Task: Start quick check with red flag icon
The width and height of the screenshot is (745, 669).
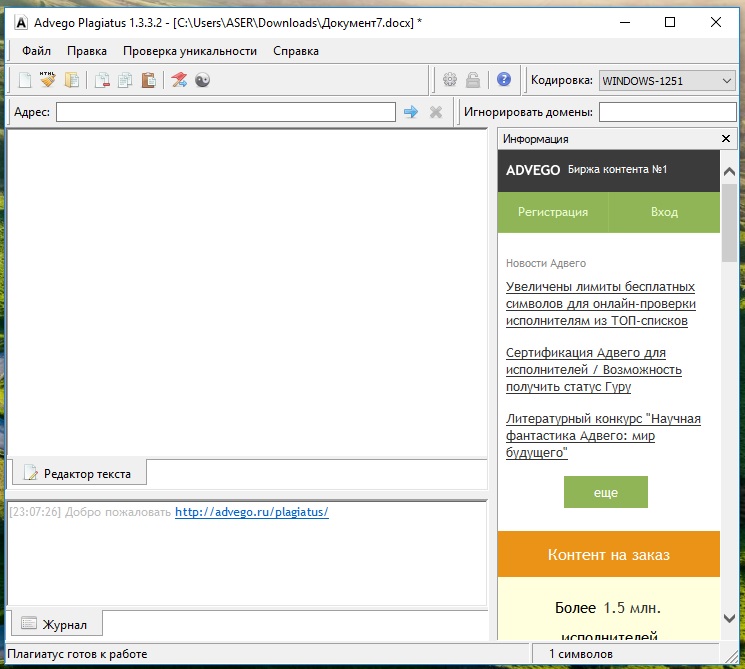Action: tap(179, 80)
